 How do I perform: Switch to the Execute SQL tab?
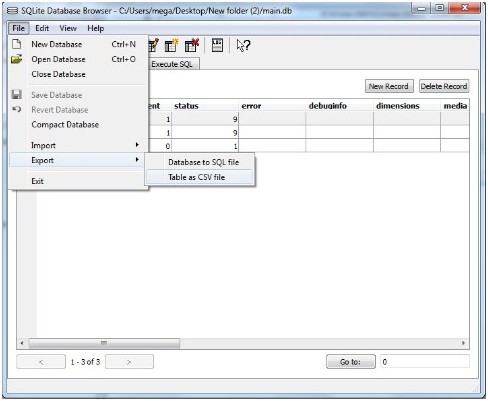[173, 64]
